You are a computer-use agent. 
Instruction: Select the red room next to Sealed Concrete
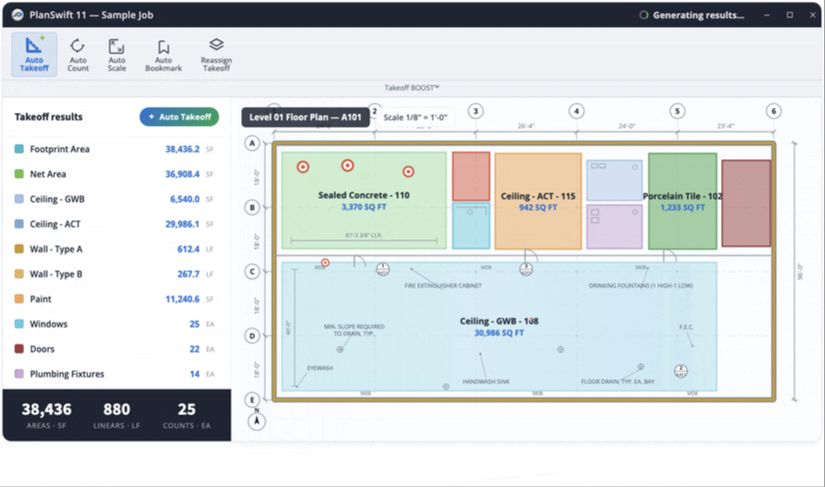[471, 176]
